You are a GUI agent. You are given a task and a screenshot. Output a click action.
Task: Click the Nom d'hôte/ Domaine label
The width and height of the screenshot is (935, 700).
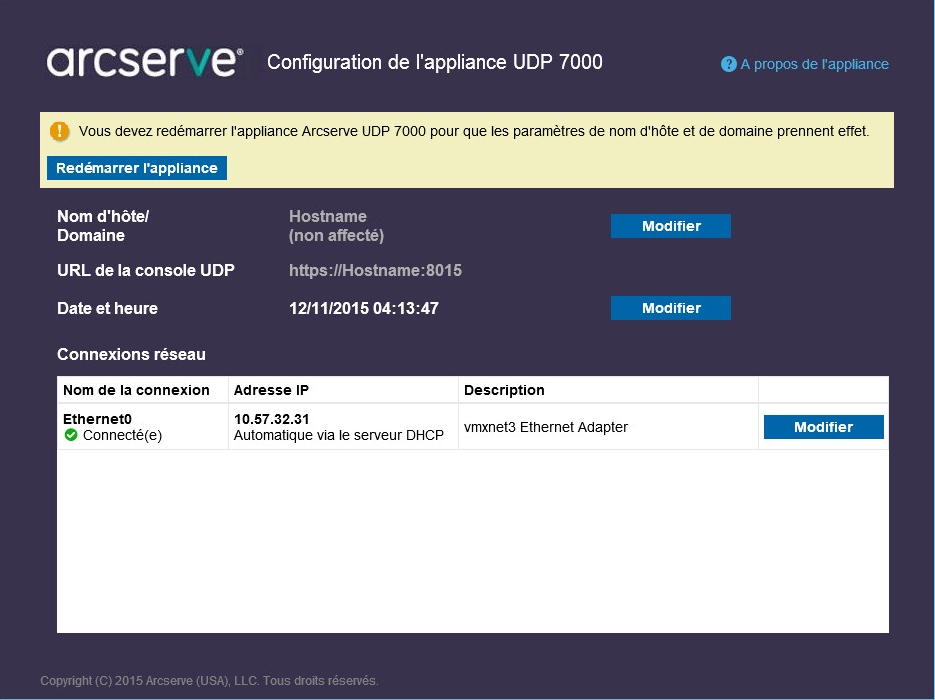(x=103, y=226)
